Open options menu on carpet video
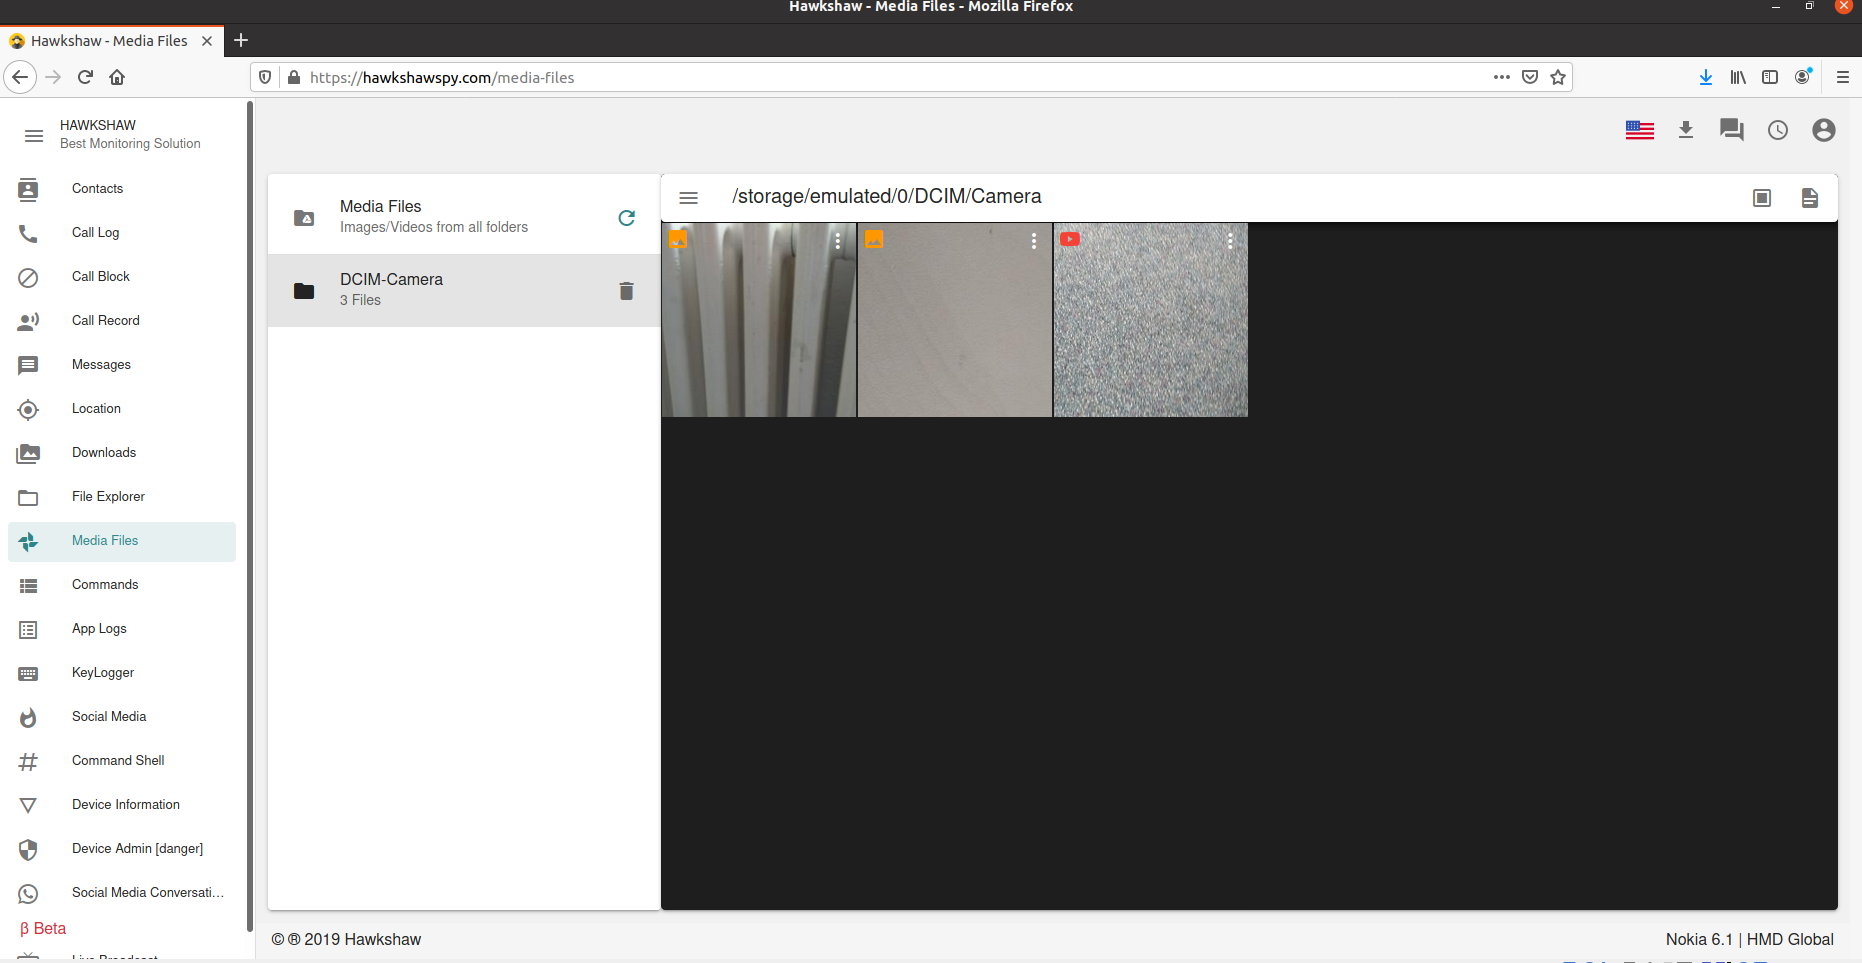1862x963 pixels. click(1229, 241)
